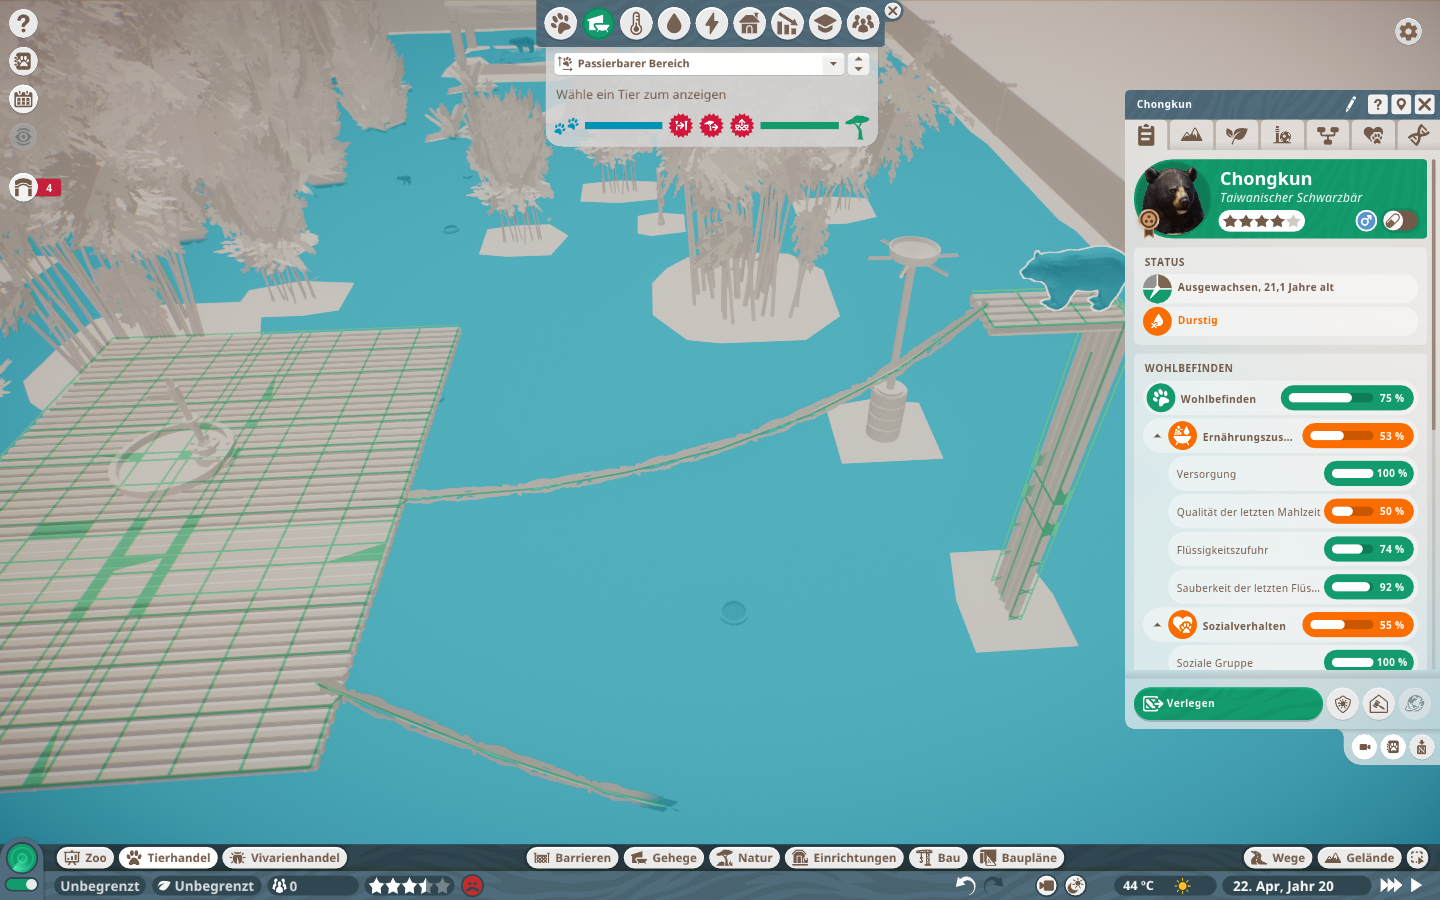Click the up-down stepper beside Passierbarer Bereich

858,63
